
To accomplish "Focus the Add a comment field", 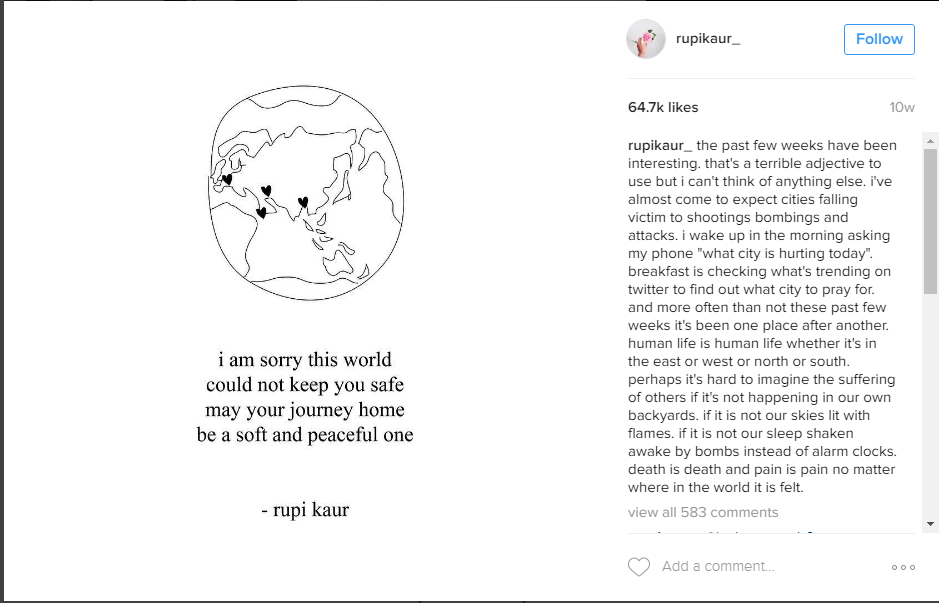I will 760,566.
